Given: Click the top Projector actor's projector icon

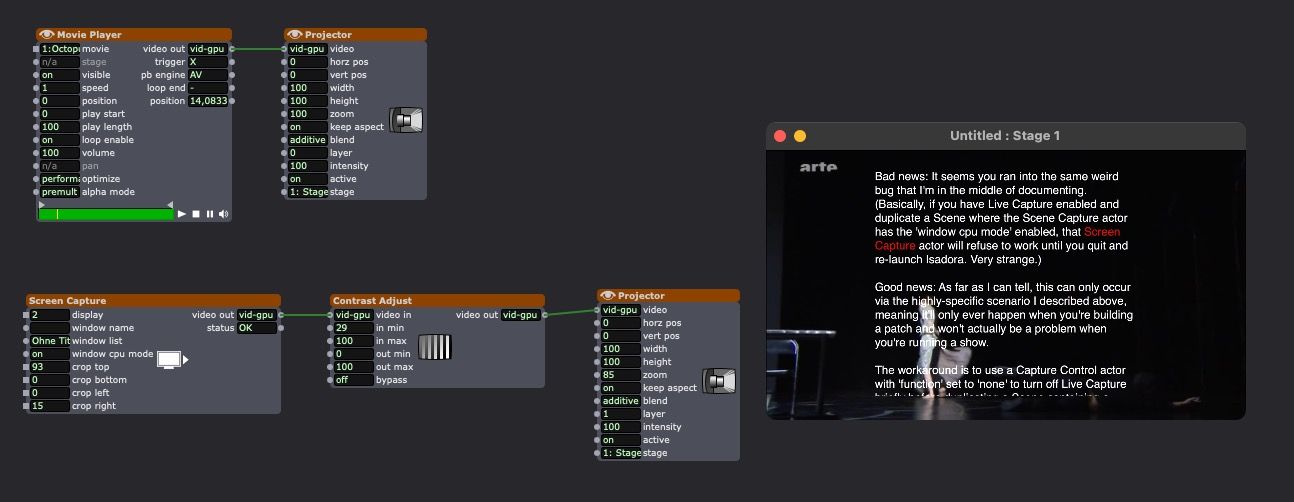Looking at the screenshot, I should 405,121.
